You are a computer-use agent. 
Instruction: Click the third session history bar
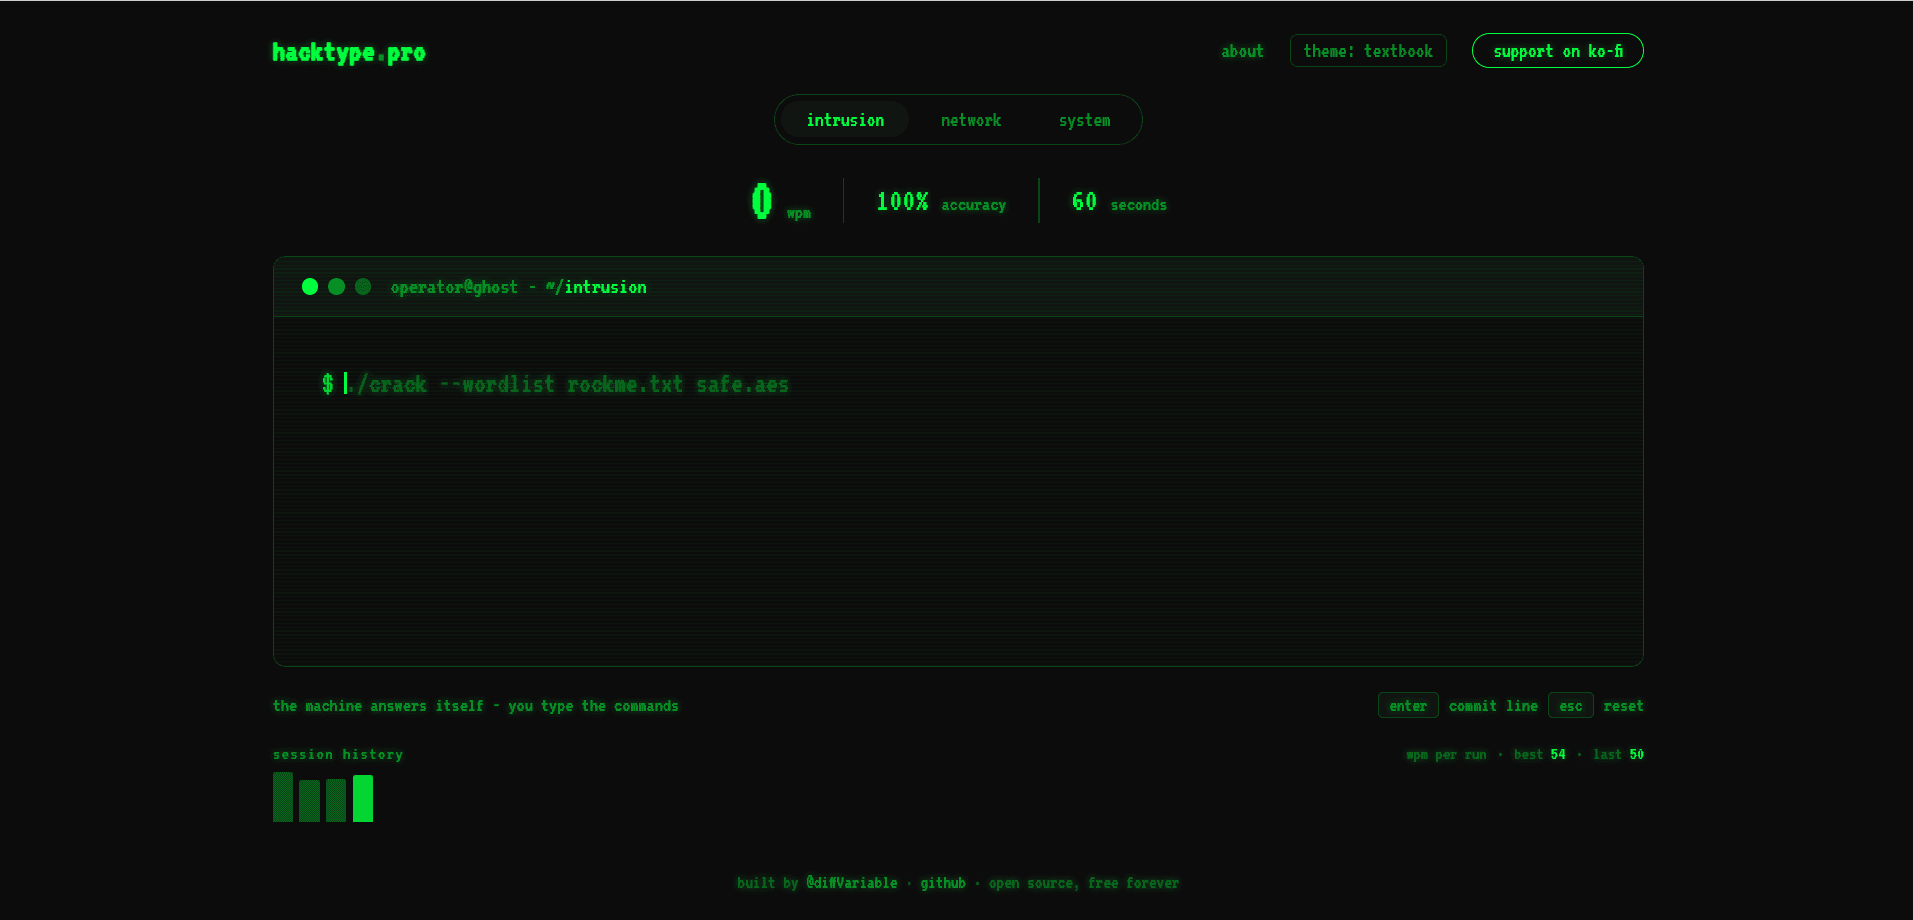tap(336, 801)
